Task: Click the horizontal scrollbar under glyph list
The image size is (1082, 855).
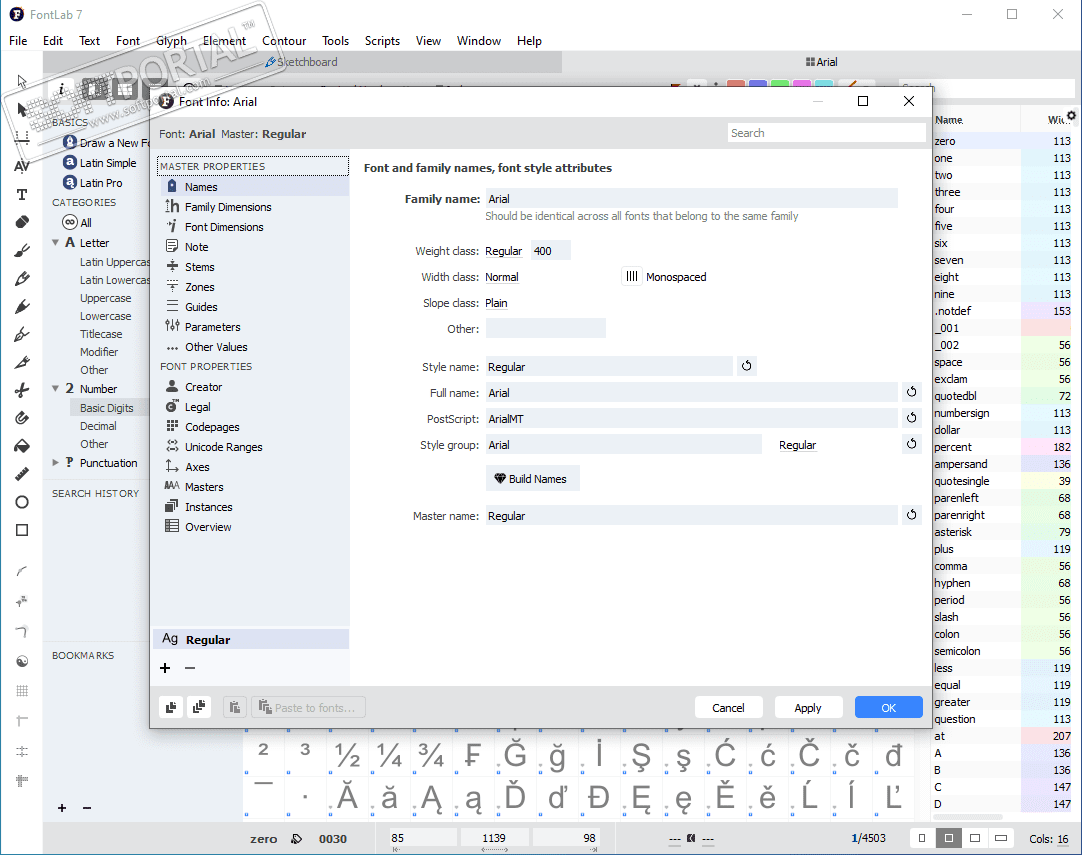Action: click(x=967, y=817)
